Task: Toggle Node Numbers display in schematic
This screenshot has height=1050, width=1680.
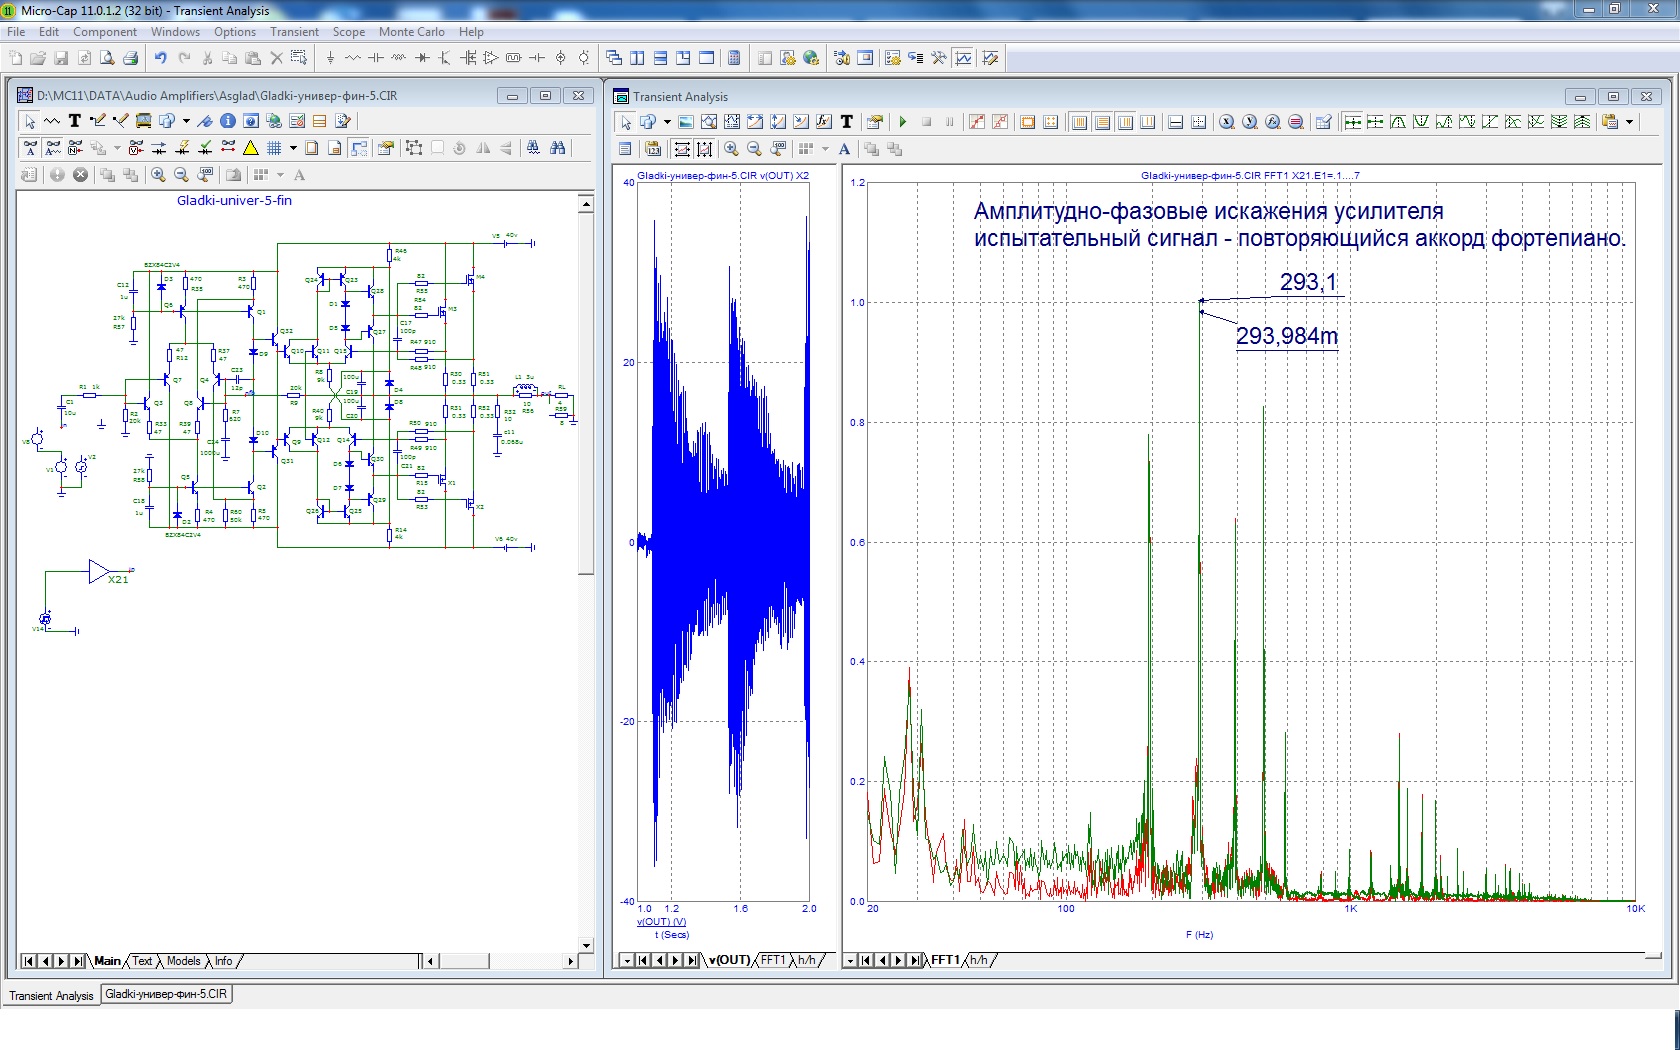Action: click(x=76, y=148)
